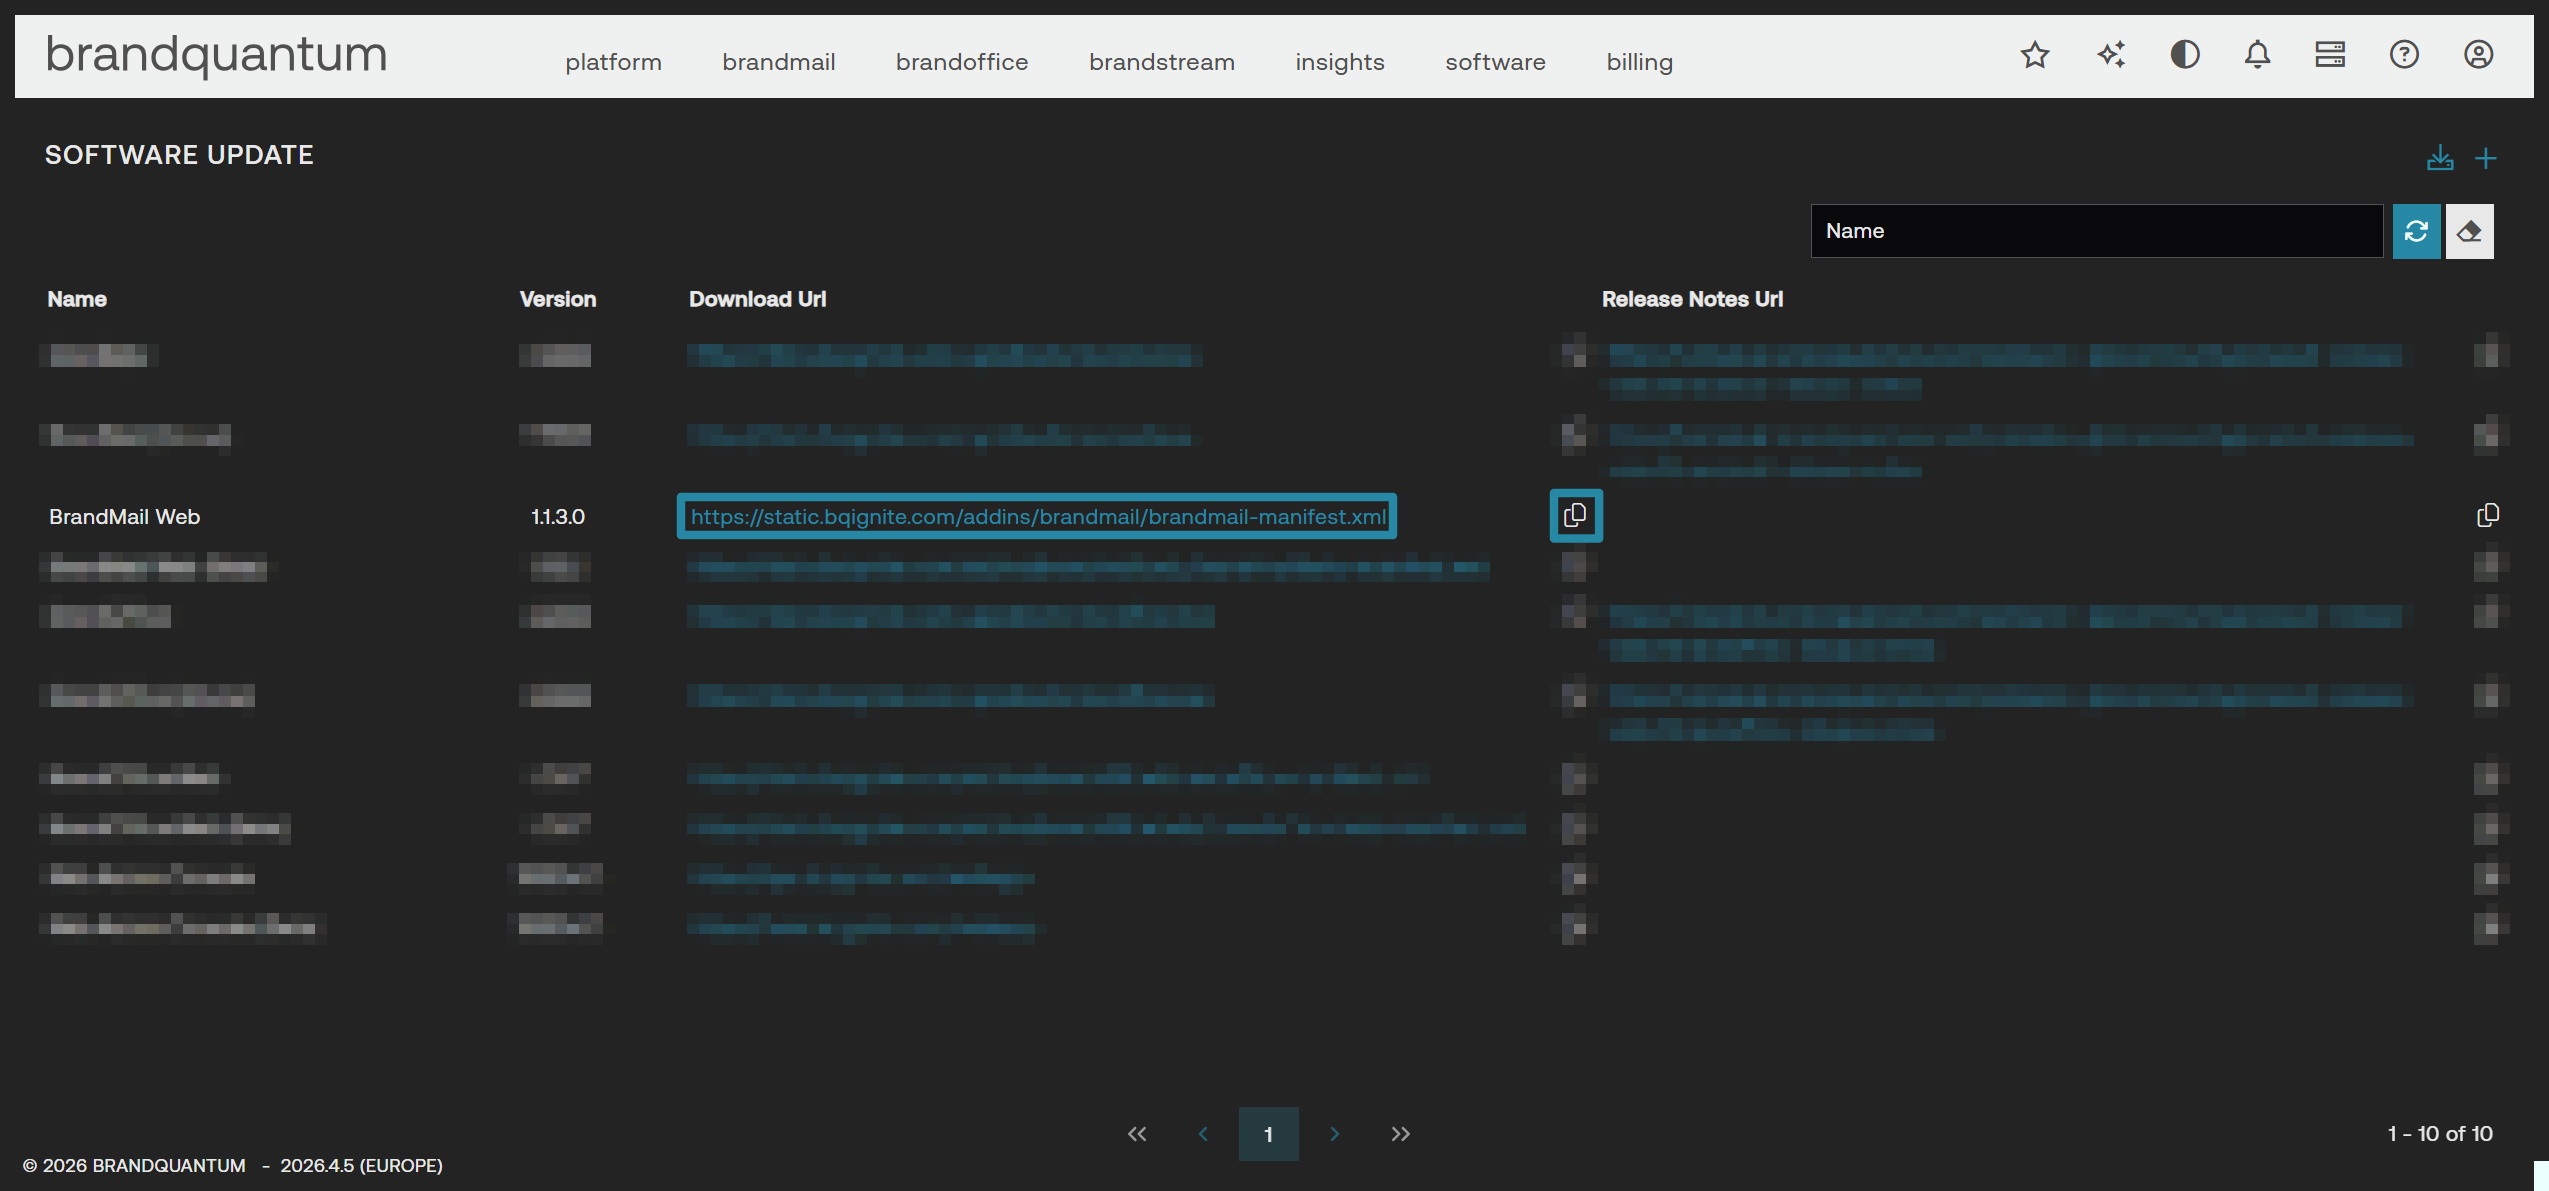Sort by the Download Url column header

coord(757,299)
